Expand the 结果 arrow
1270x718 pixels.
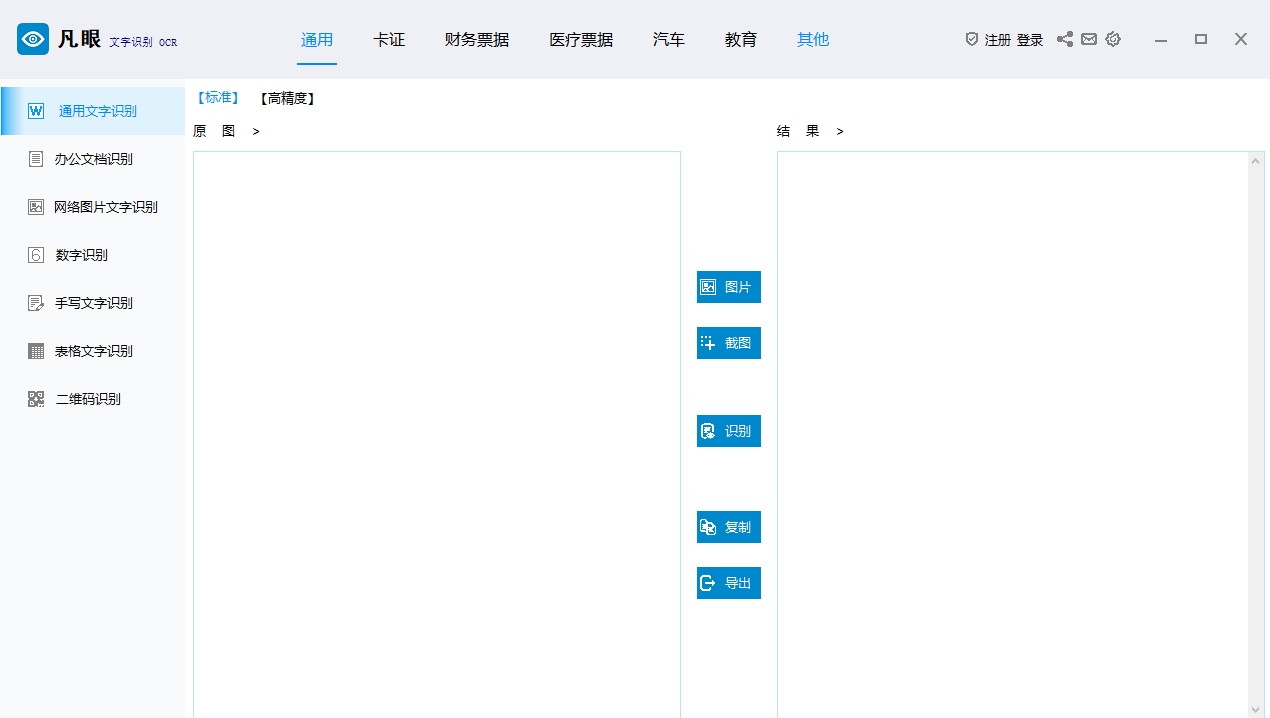(x=840, y=131)
